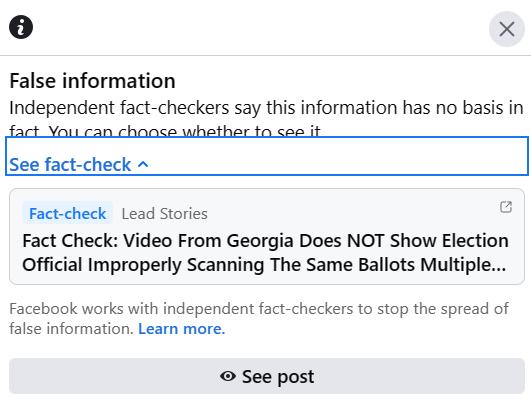Click the word post on the gray button
Screen dimensions: 531x399
pyautogui.click(x=296, y=377)
